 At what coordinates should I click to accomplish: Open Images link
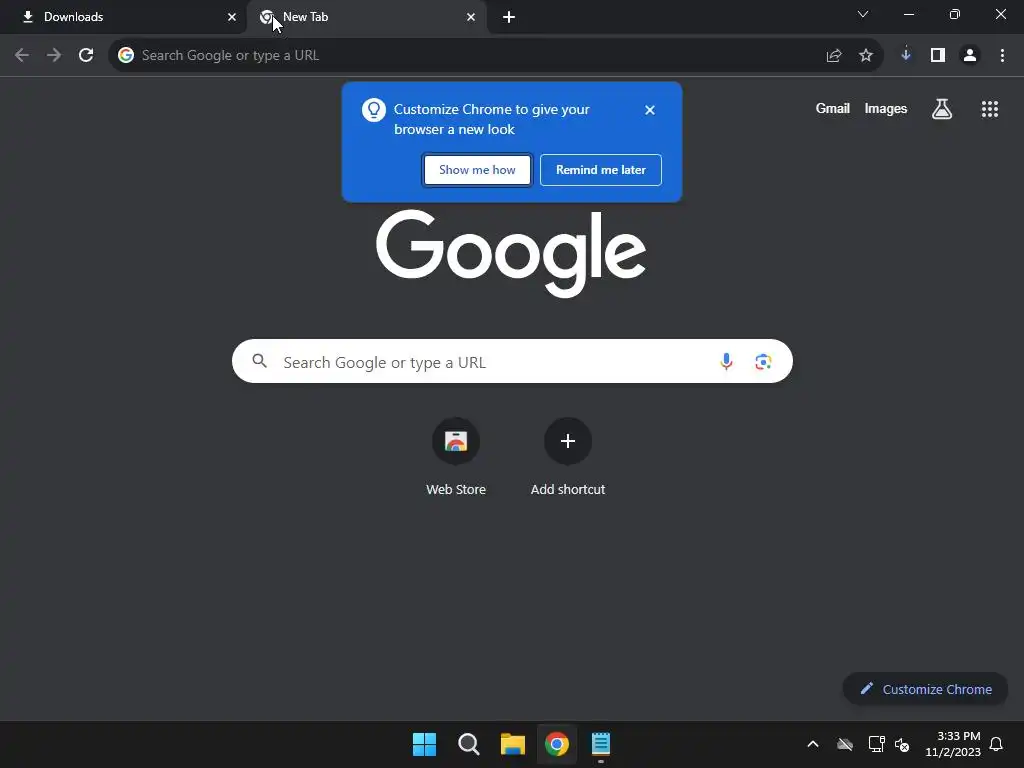click(x=886, y=109)
